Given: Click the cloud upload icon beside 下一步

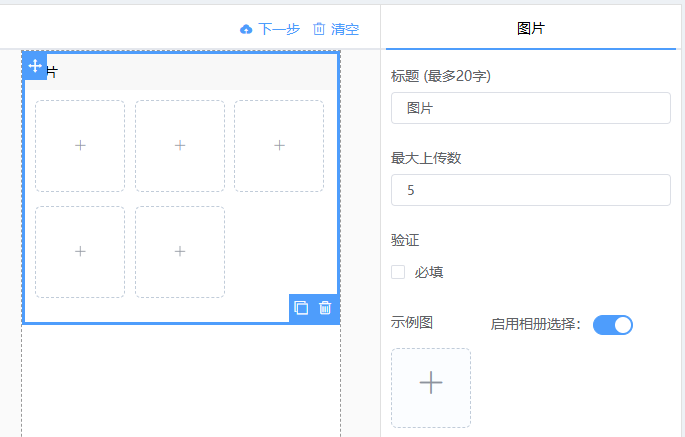Looking at the screenshot, I should (246, 29).
